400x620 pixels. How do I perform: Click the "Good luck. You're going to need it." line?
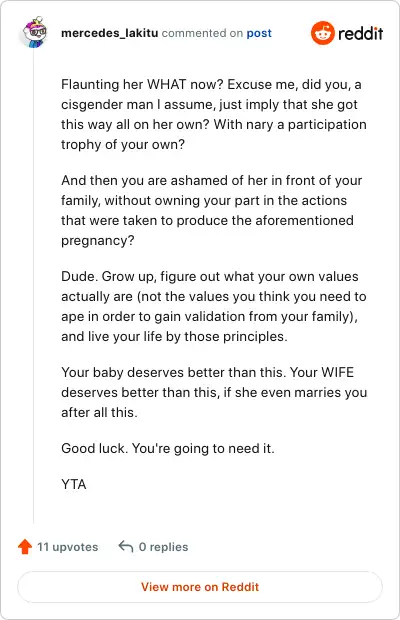tap(168, 448)
